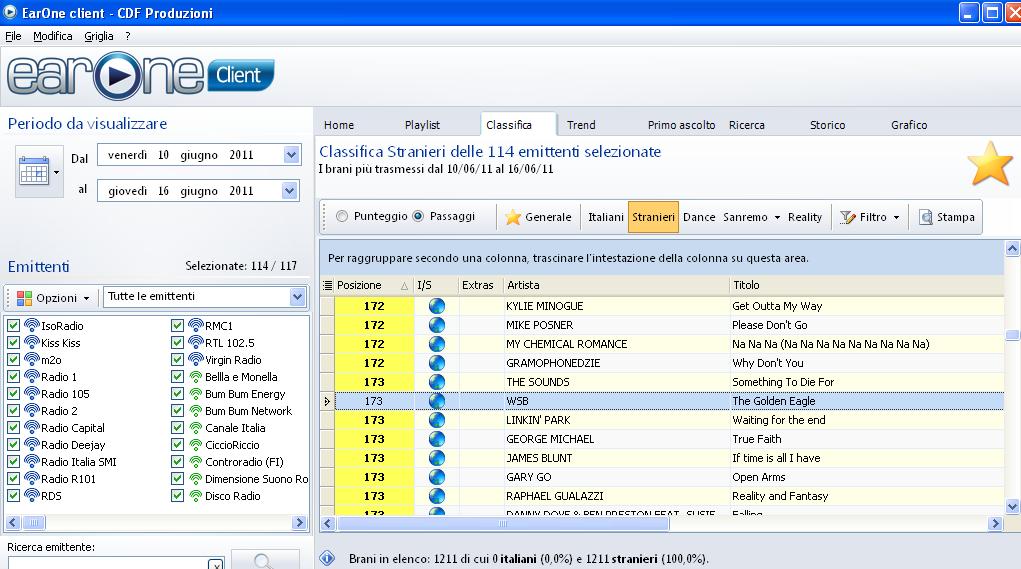Switch to the Grafico tab
This screenshot has width=1021, height=569.
pos(909,125)
